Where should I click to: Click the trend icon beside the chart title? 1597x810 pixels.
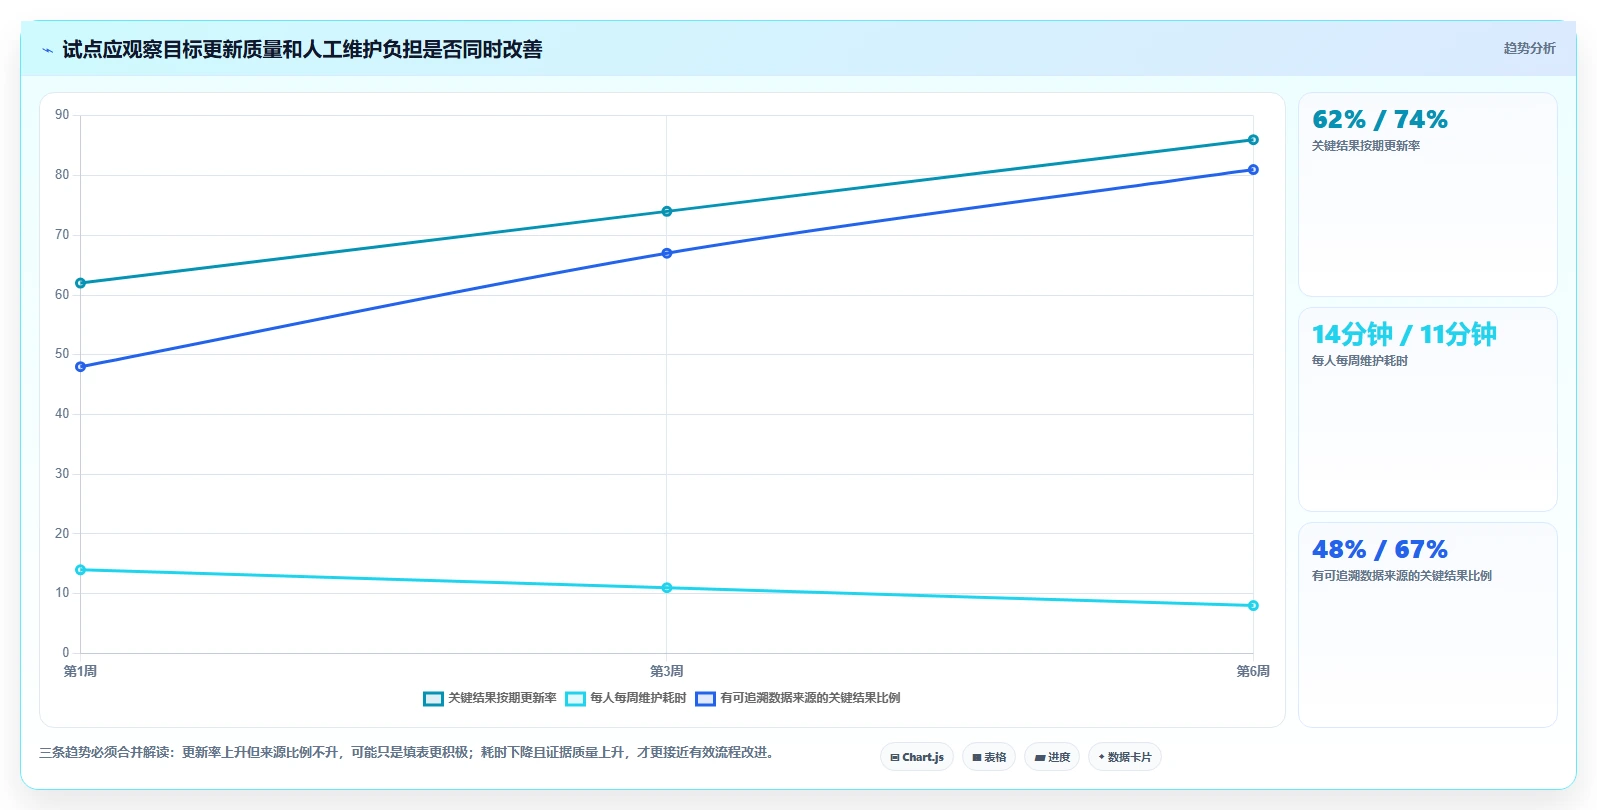[47, 50]
